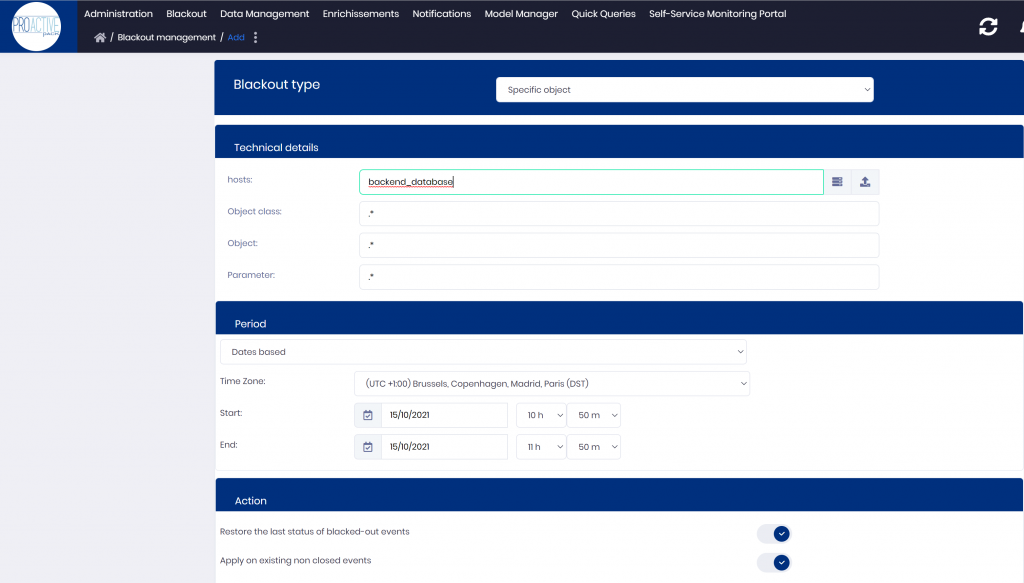The height and width of the screenshot is (583, 1024).
Task: Open the Model Manager menu
Action: [521, 14]
